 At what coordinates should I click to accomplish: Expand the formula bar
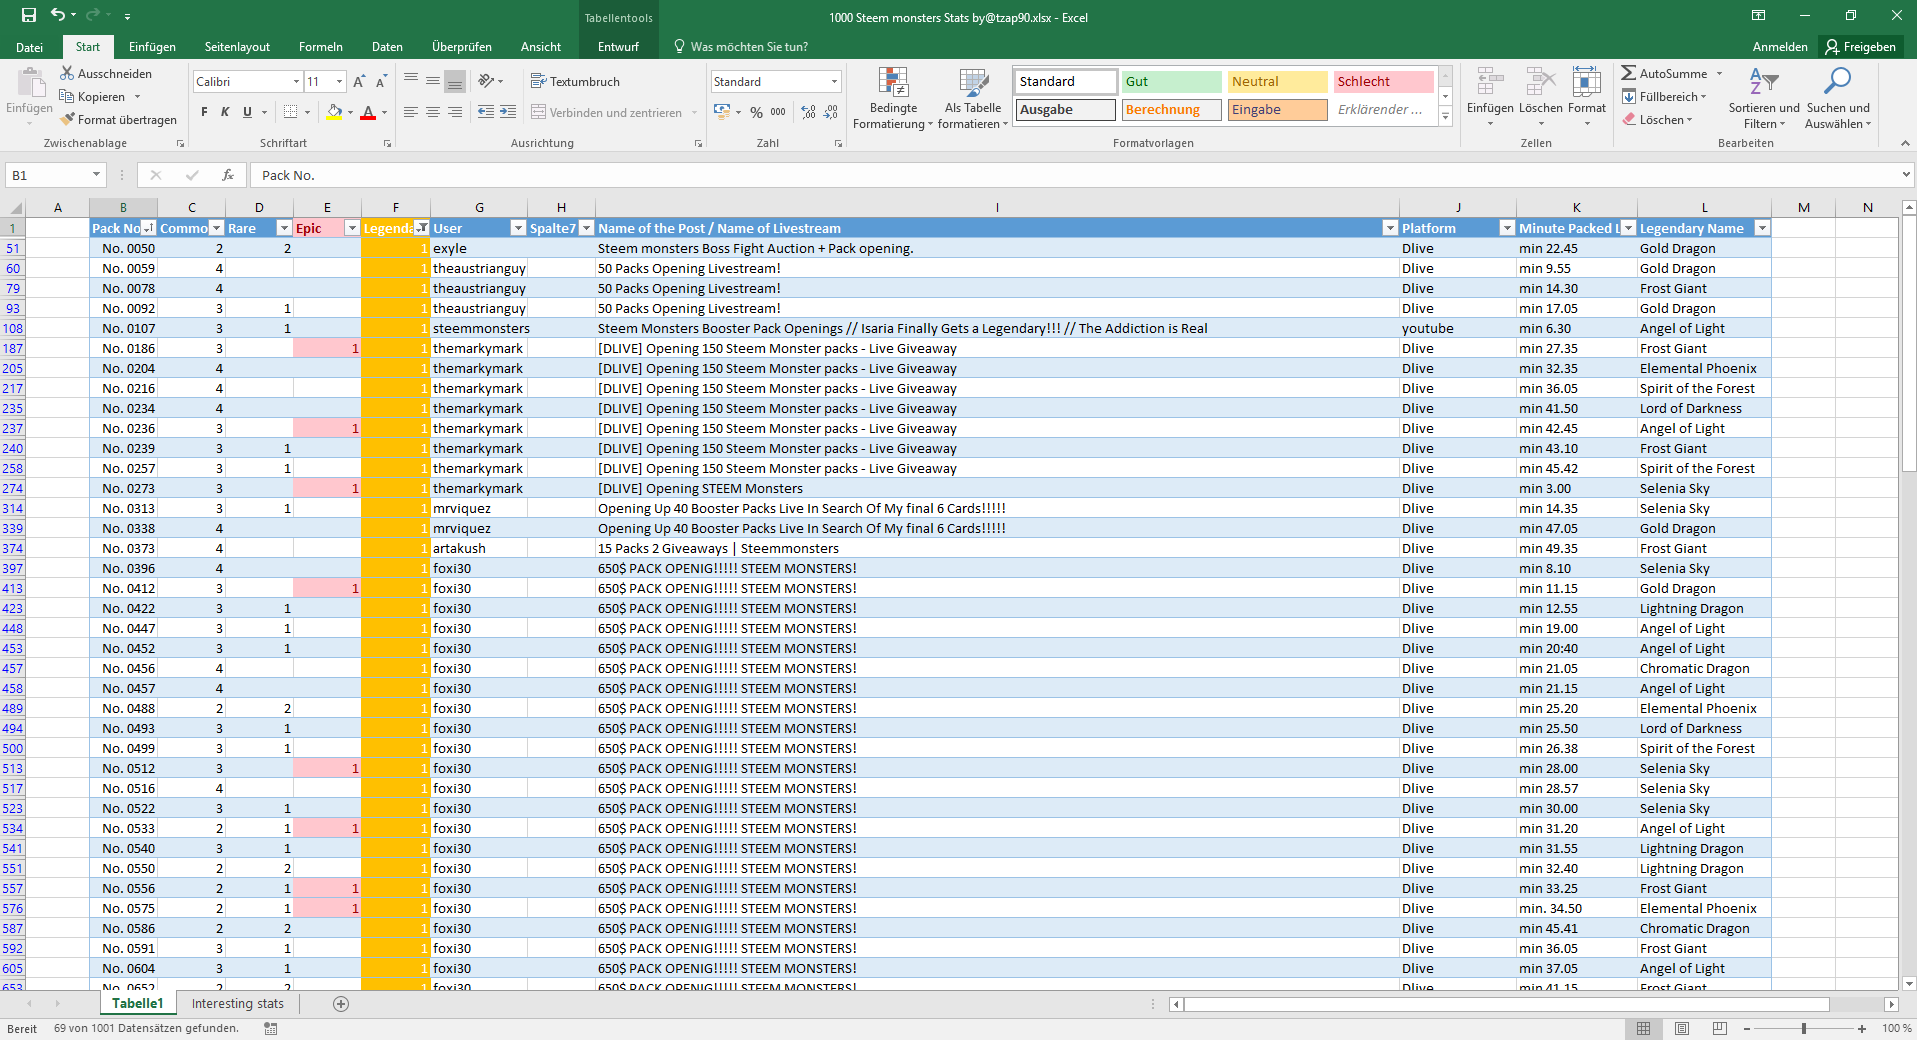[1905, 175]
